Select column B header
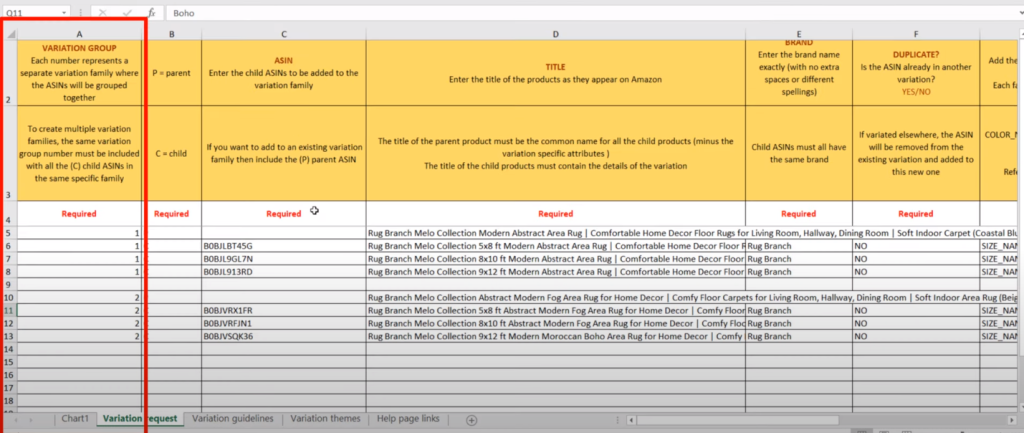 coord(172,34)
